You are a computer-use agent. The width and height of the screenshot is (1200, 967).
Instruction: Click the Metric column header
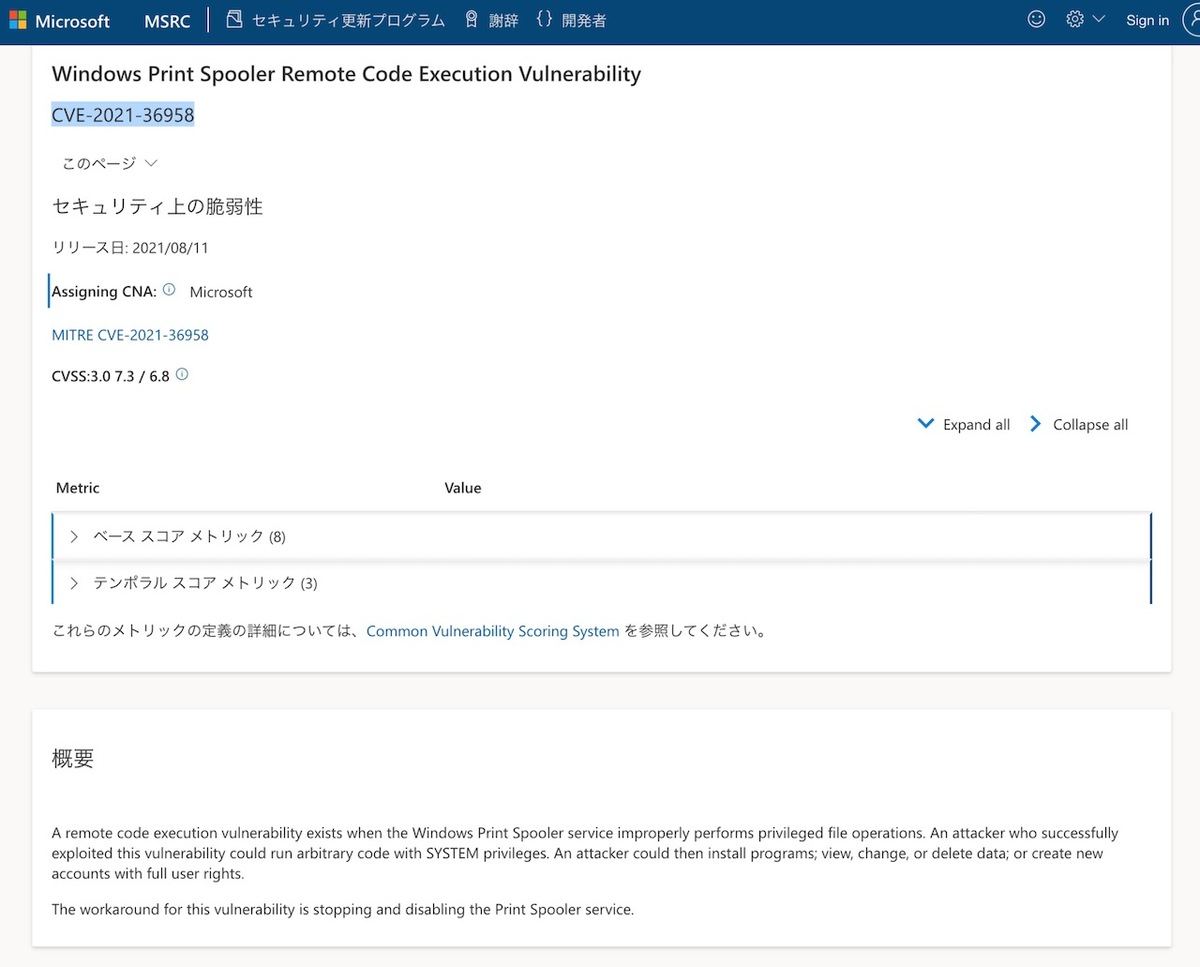(78, 488)
